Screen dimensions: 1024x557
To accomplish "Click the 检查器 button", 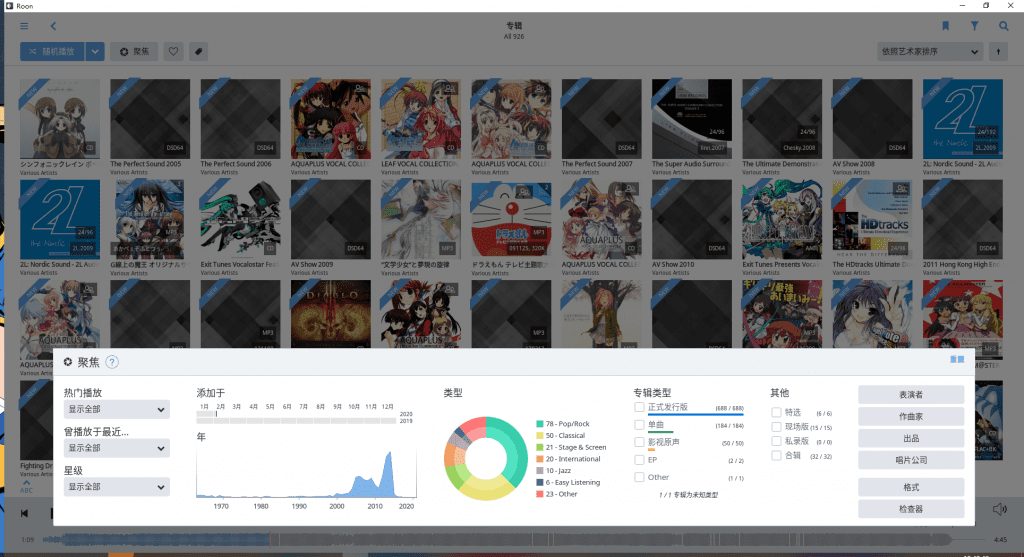I will (910, 509).
